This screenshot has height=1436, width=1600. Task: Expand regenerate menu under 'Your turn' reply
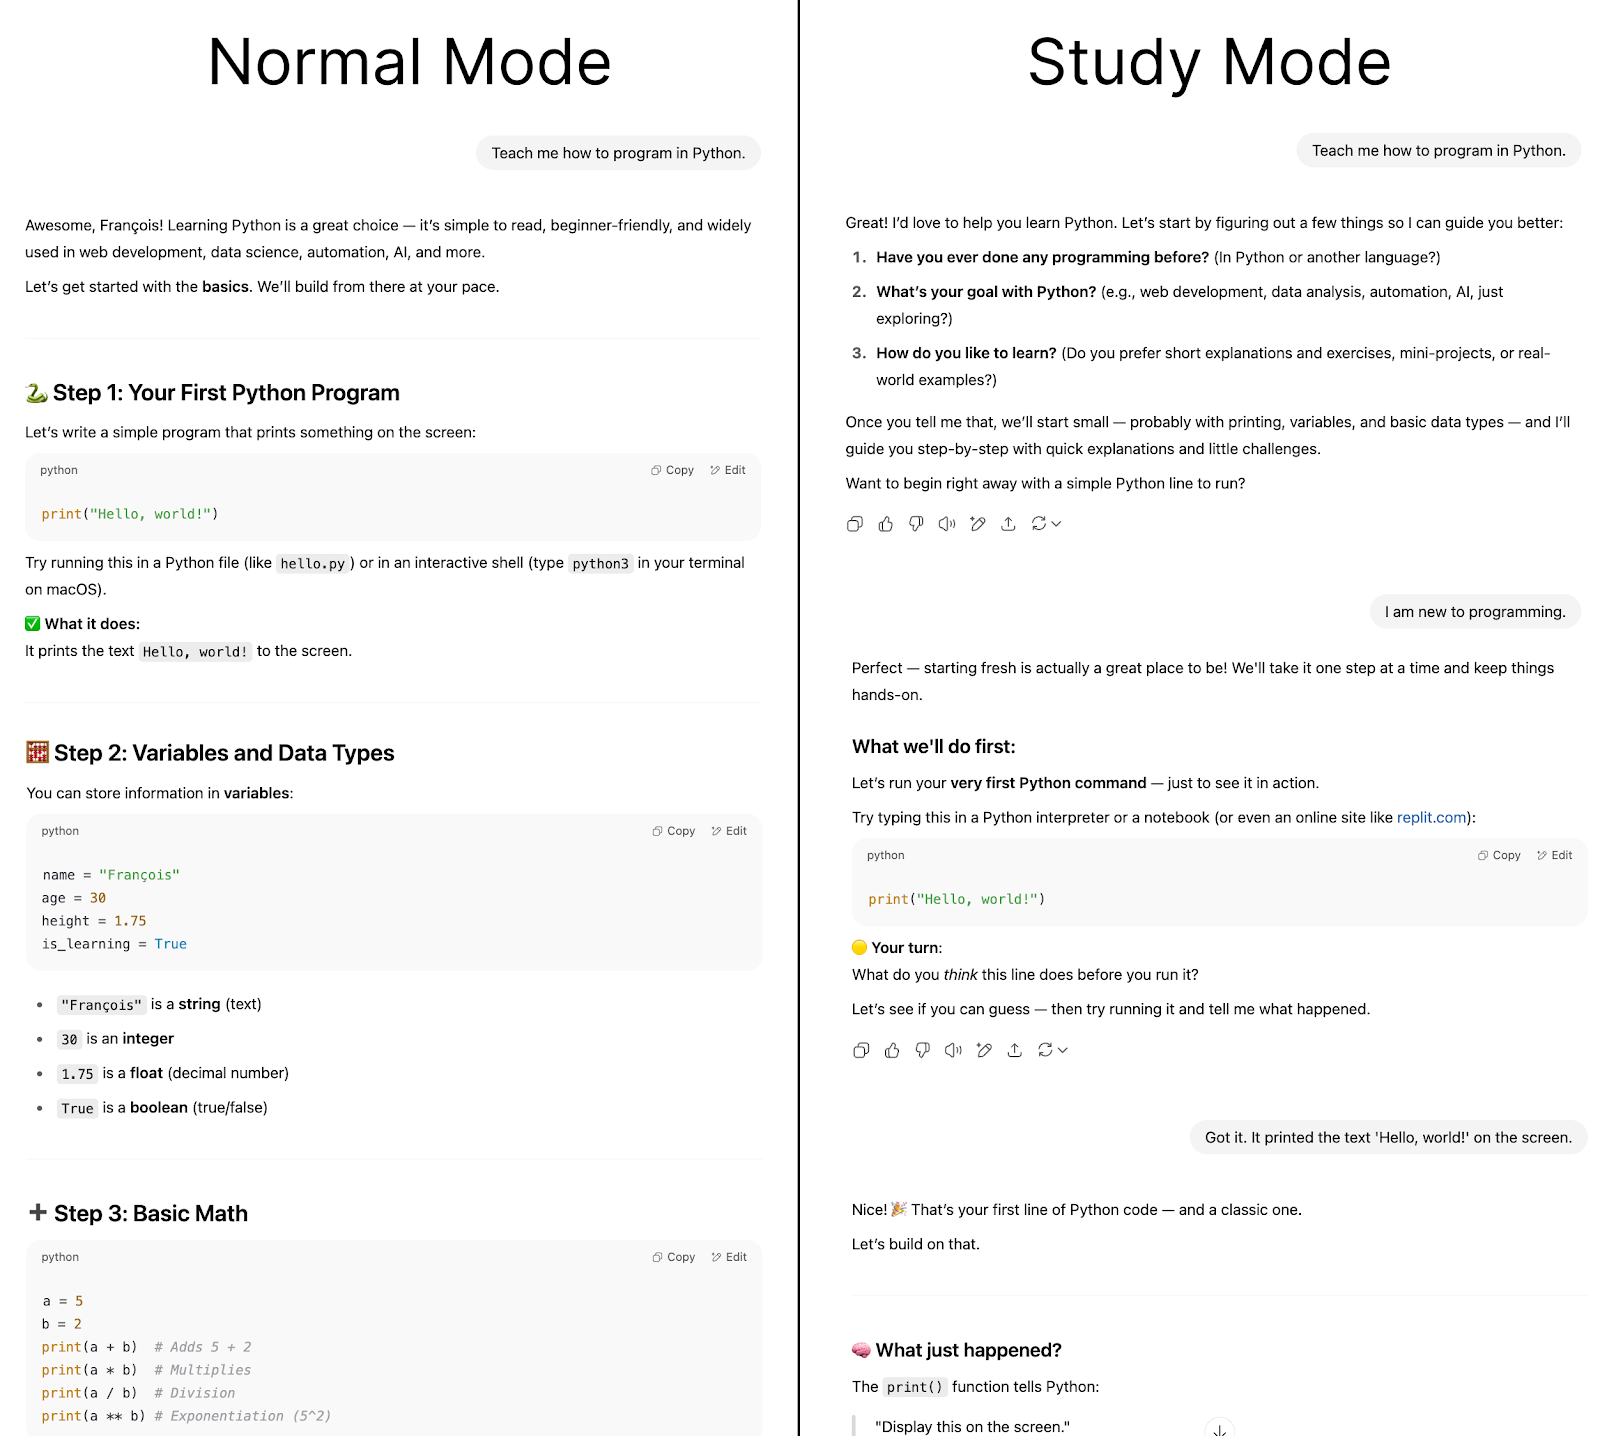pyautogui.click(x=1063, y=1050)
